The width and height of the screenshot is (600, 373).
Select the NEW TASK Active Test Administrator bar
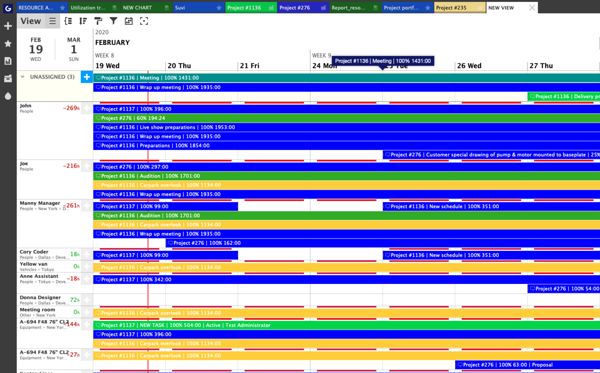(347, 325)
